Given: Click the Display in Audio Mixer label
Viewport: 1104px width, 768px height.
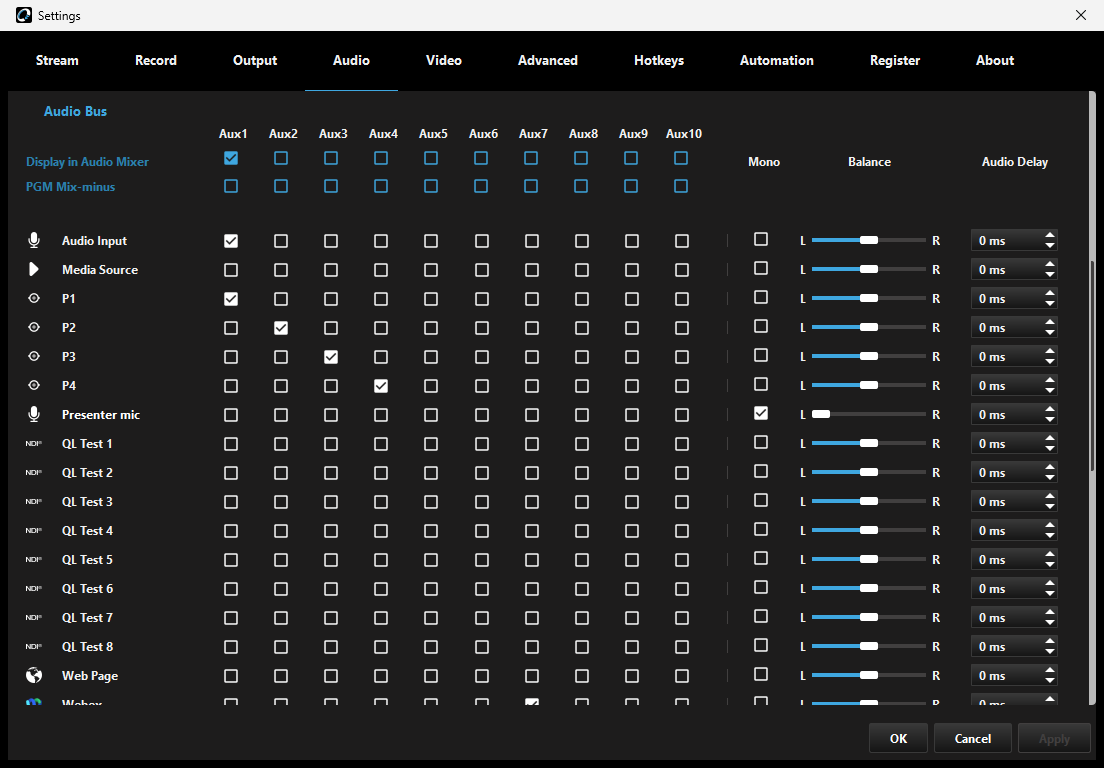Looking at the screenshot, I should 87,161.
